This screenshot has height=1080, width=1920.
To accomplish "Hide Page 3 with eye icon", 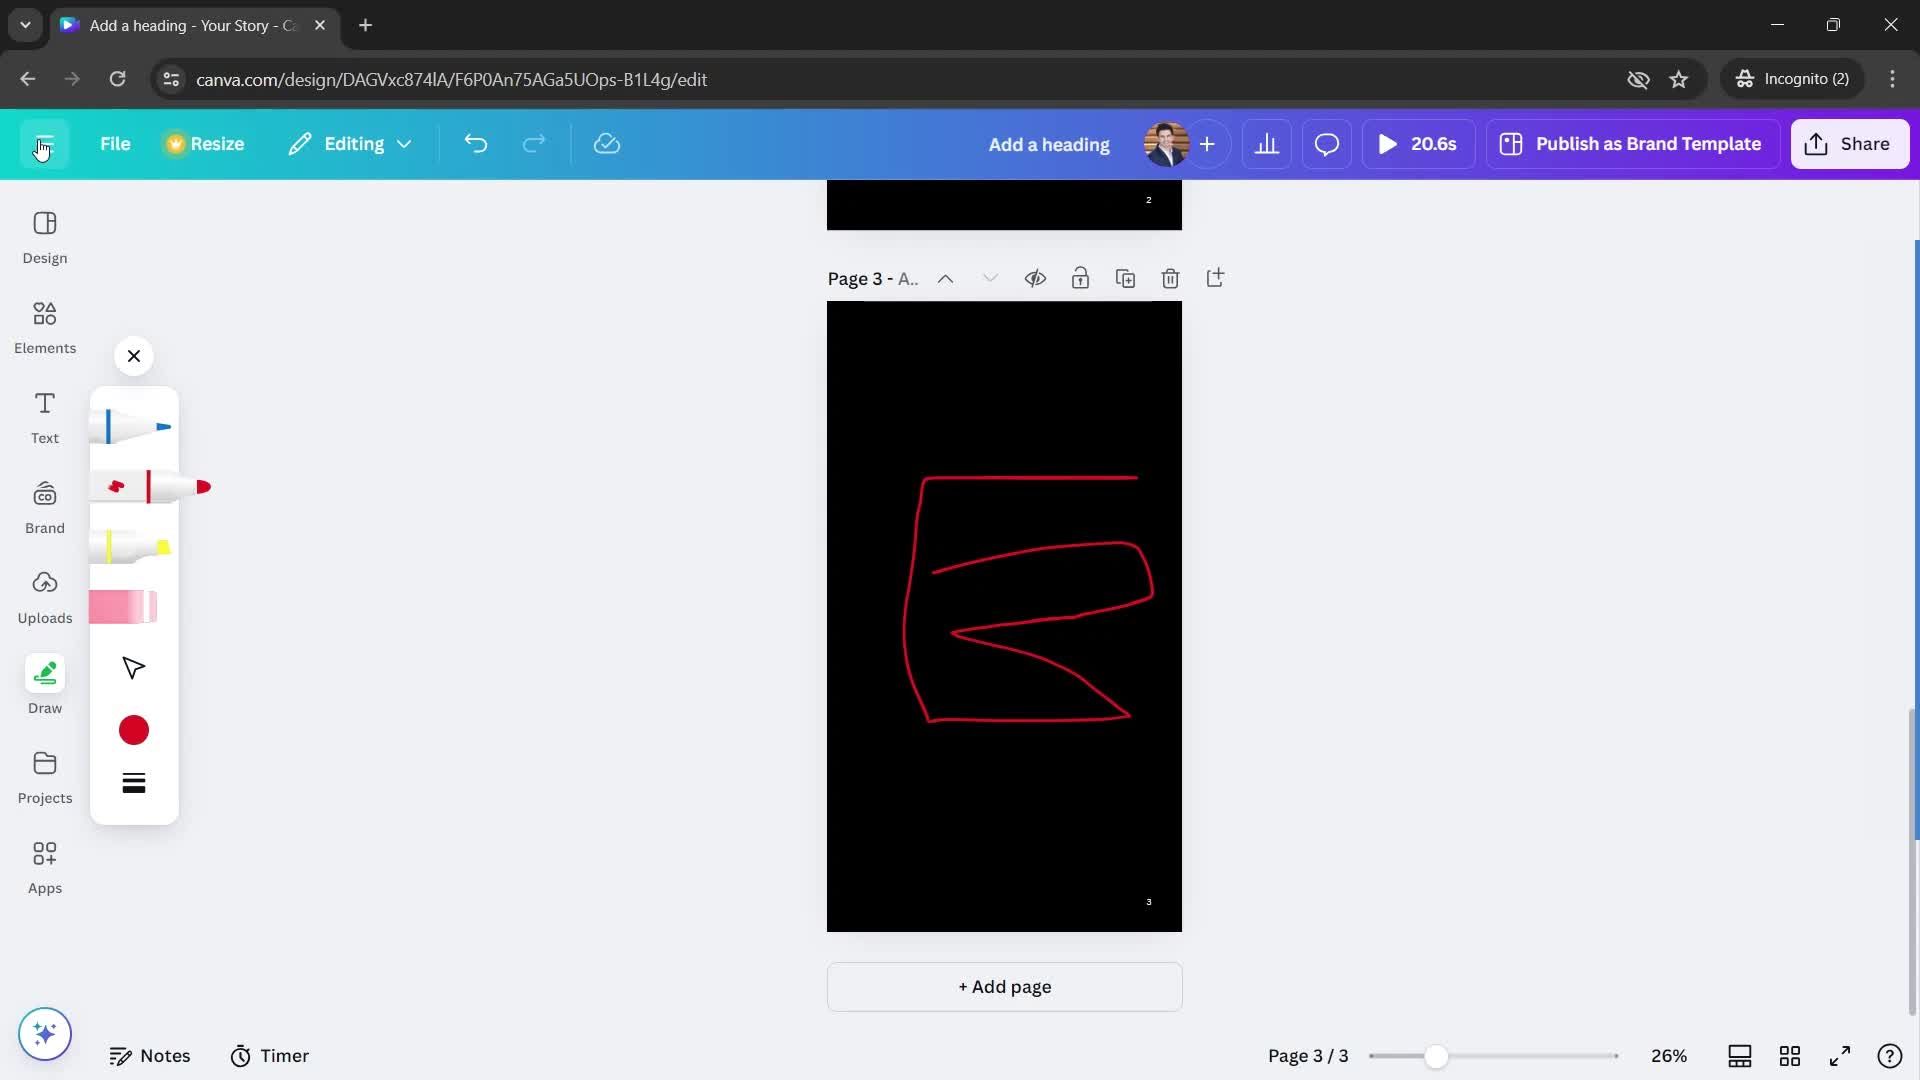I will (1035, 278).
